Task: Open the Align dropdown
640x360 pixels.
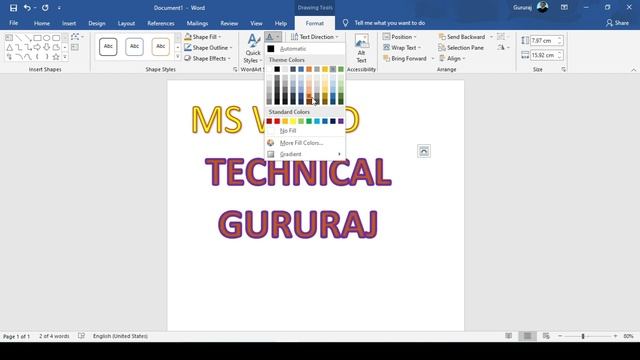Action: [x=452, y=58]
